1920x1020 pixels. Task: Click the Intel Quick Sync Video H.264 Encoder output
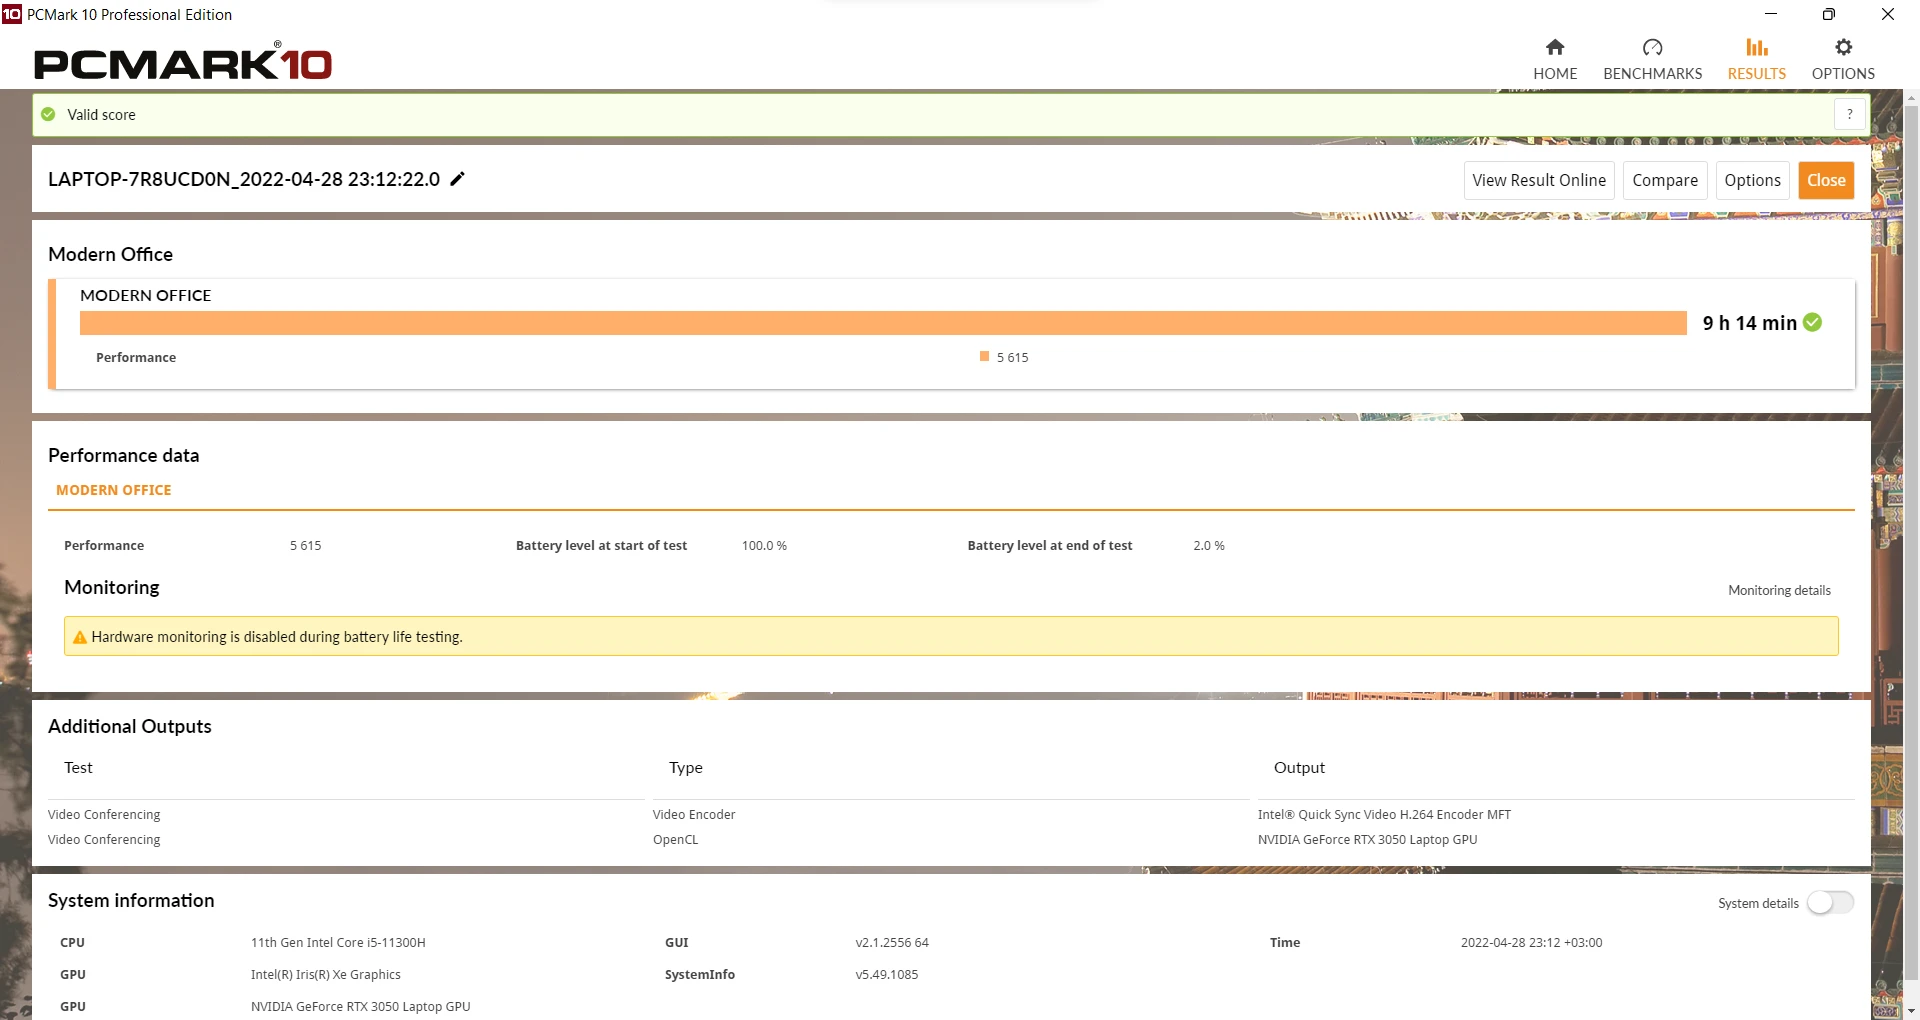click(x=1384, y=815)
